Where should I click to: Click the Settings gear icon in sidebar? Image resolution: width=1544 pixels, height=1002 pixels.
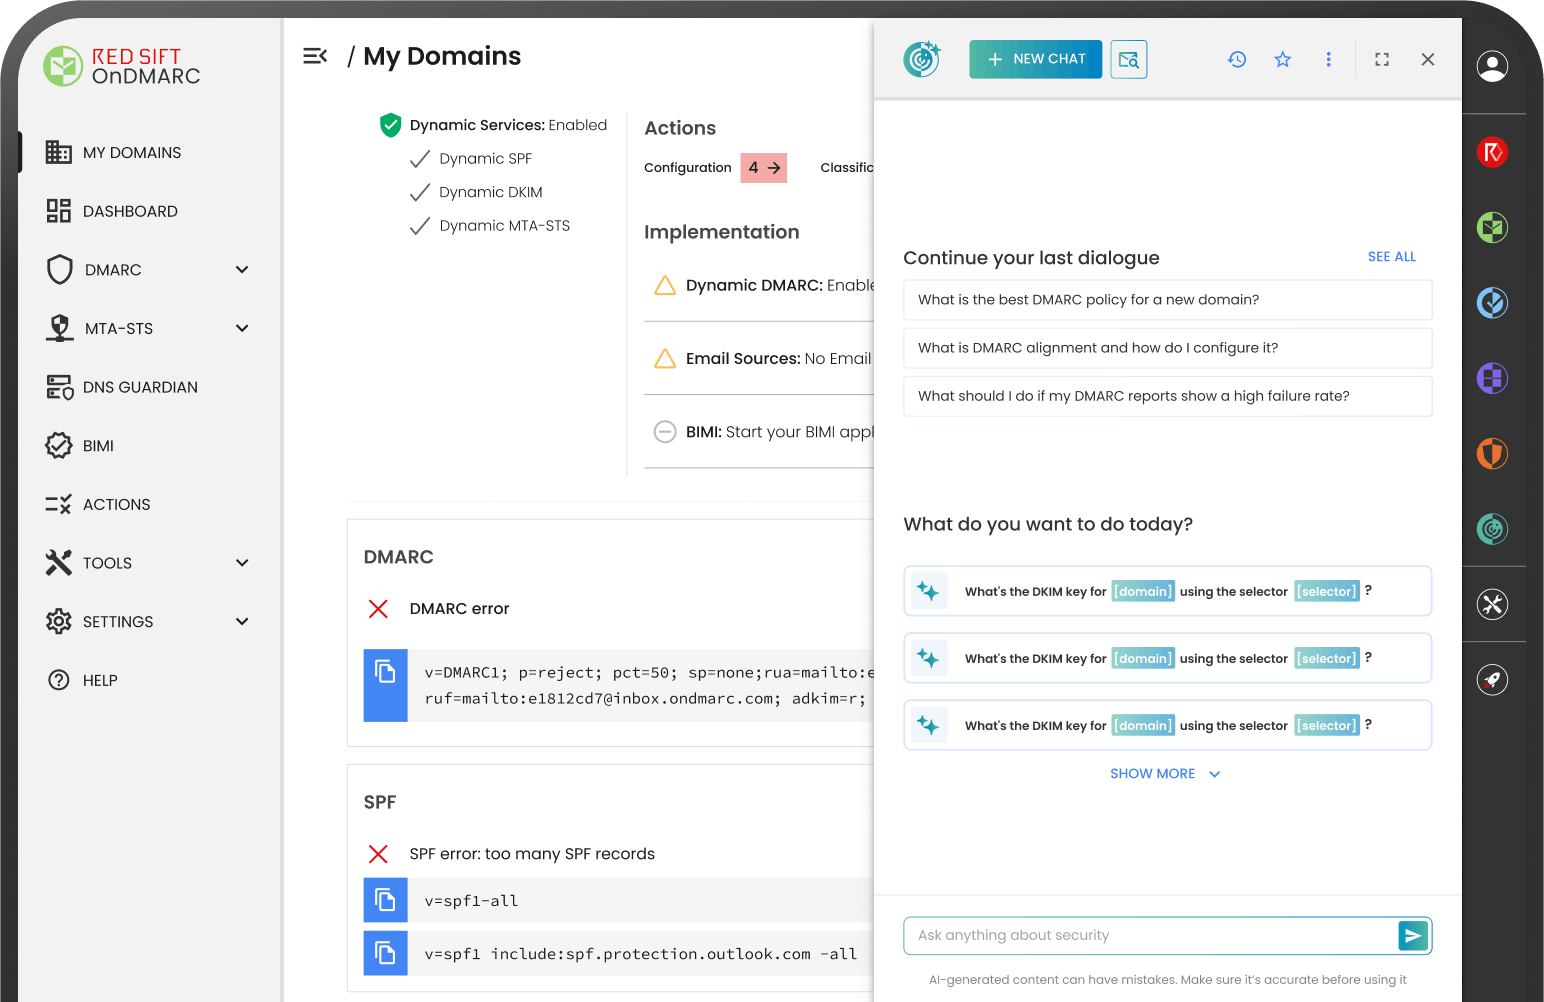(59, 621)
